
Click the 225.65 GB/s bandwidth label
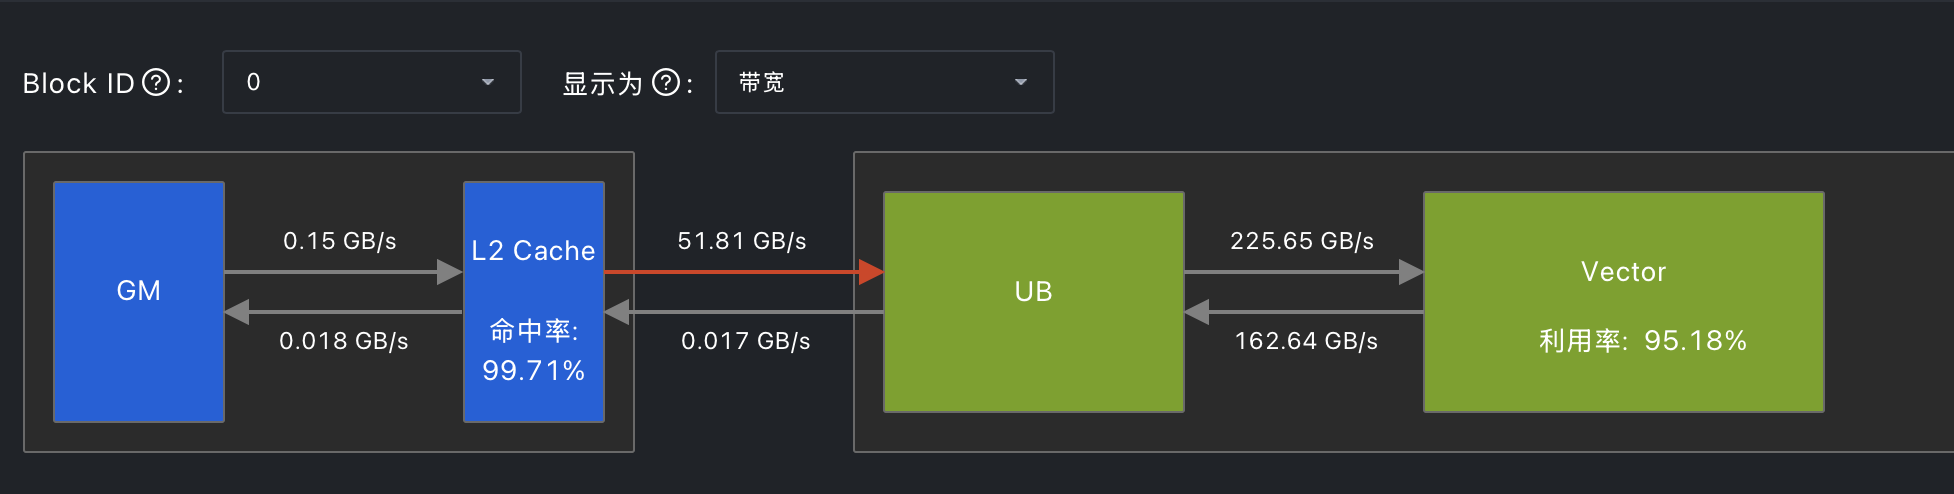(1302, 241)
